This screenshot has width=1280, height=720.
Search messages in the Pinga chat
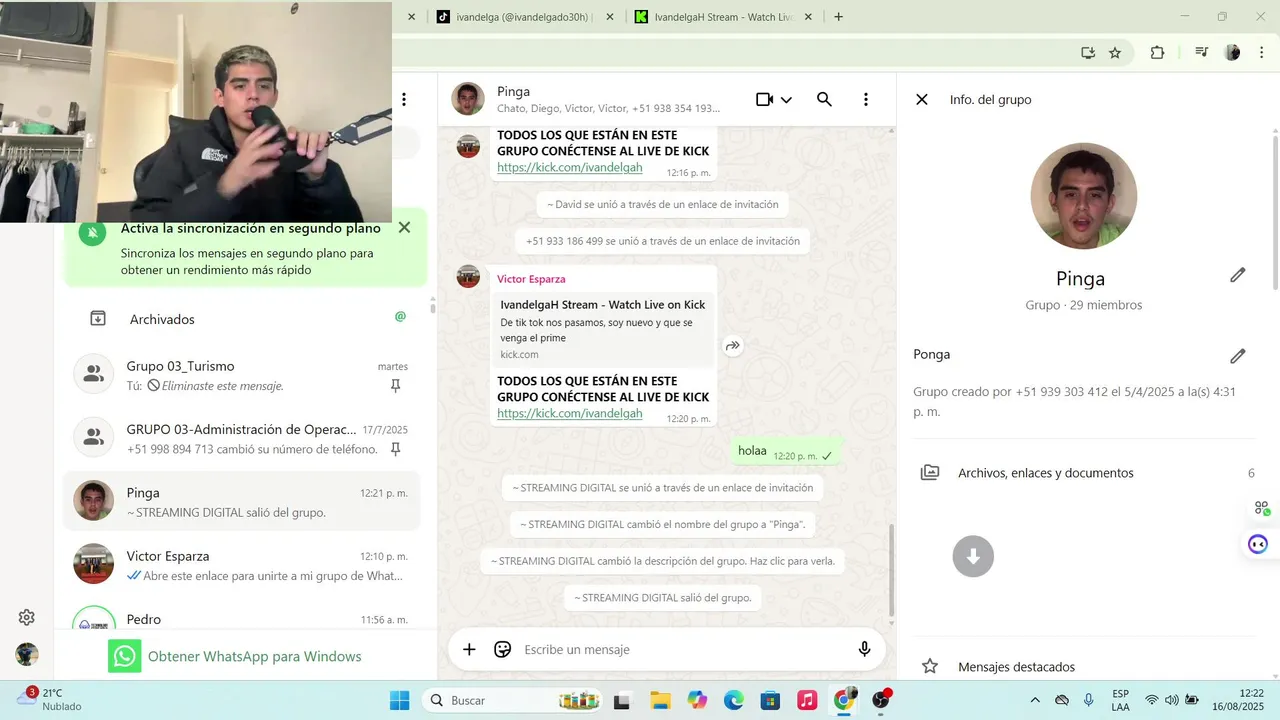click(824, 99)
